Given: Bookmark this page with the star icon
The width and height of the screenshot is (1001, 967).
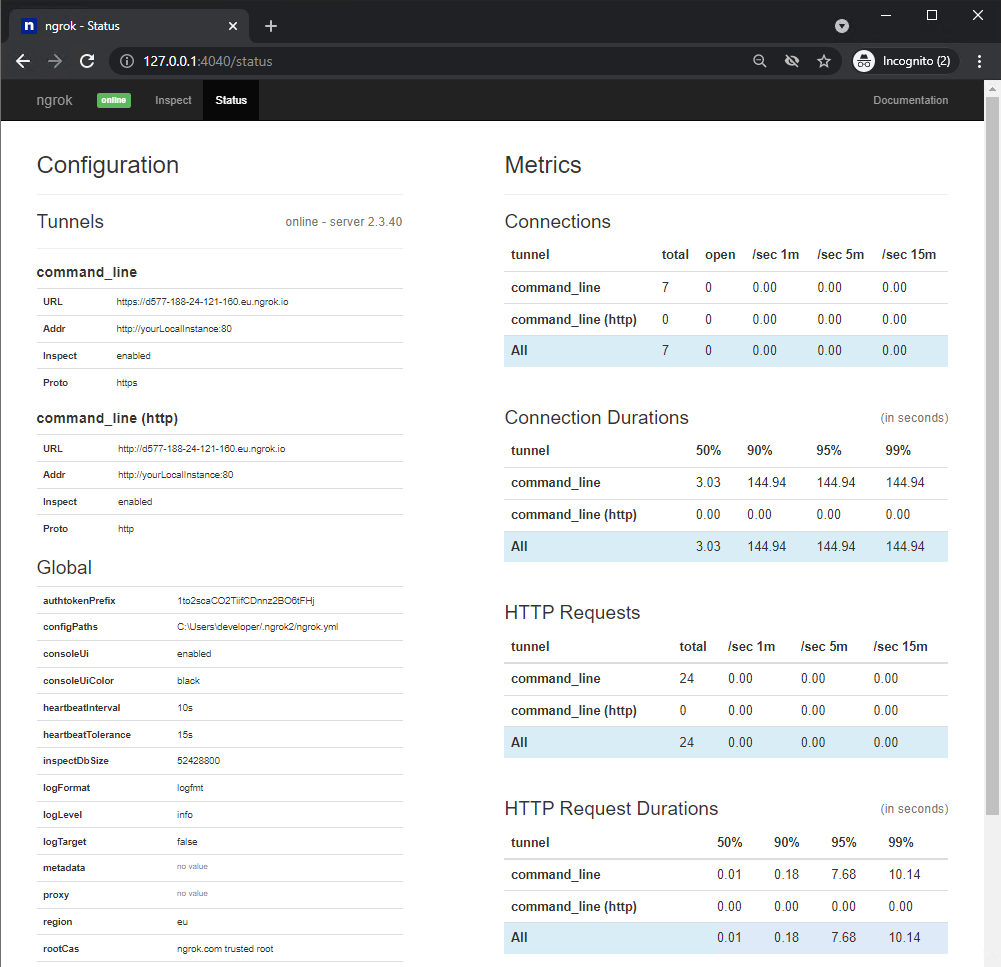Looking at the screenshot, I should click(x=824, y=61).
